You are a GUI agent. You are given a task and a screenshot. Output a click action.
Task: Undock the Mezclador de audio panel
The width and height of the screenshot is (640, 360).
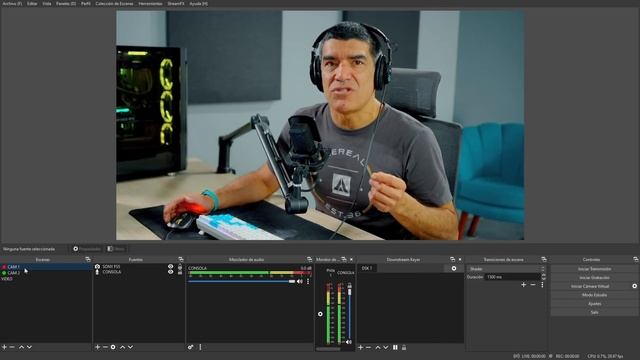click(x=309, y=259)
